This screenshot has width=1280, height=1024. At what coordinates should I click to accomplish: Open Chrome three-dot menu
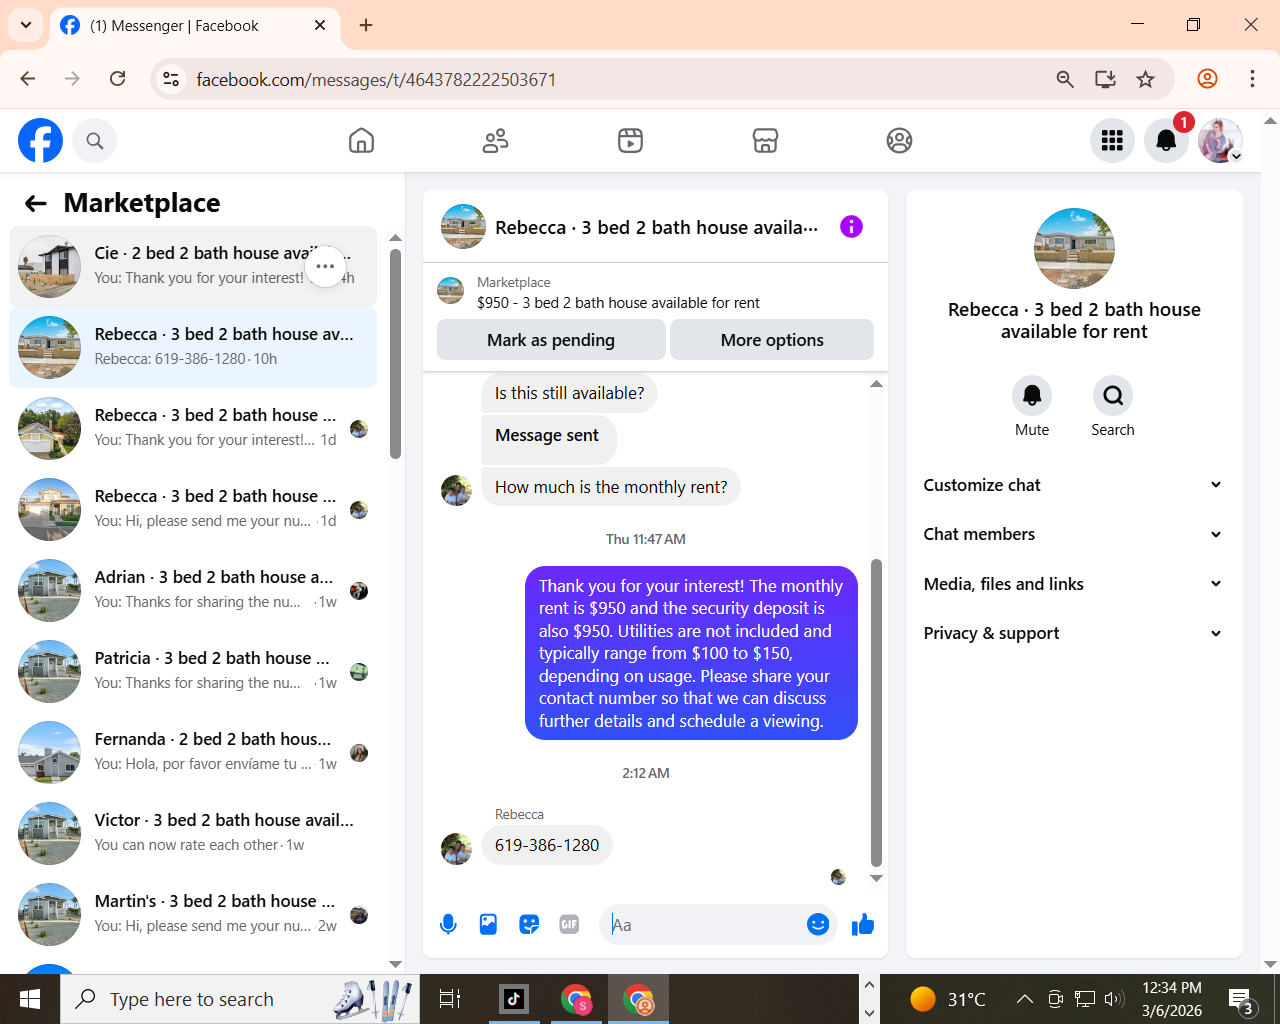(1252, 78)
